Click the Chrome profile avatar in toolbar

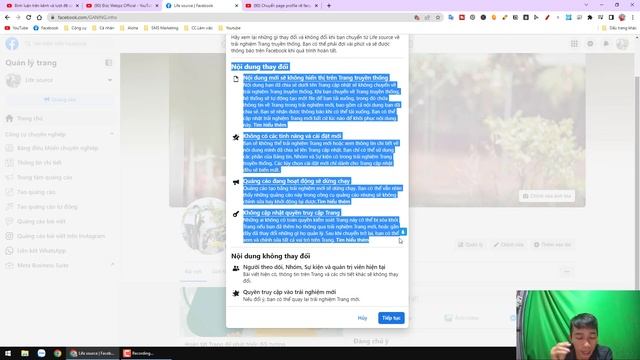click(x=622, y=18)
